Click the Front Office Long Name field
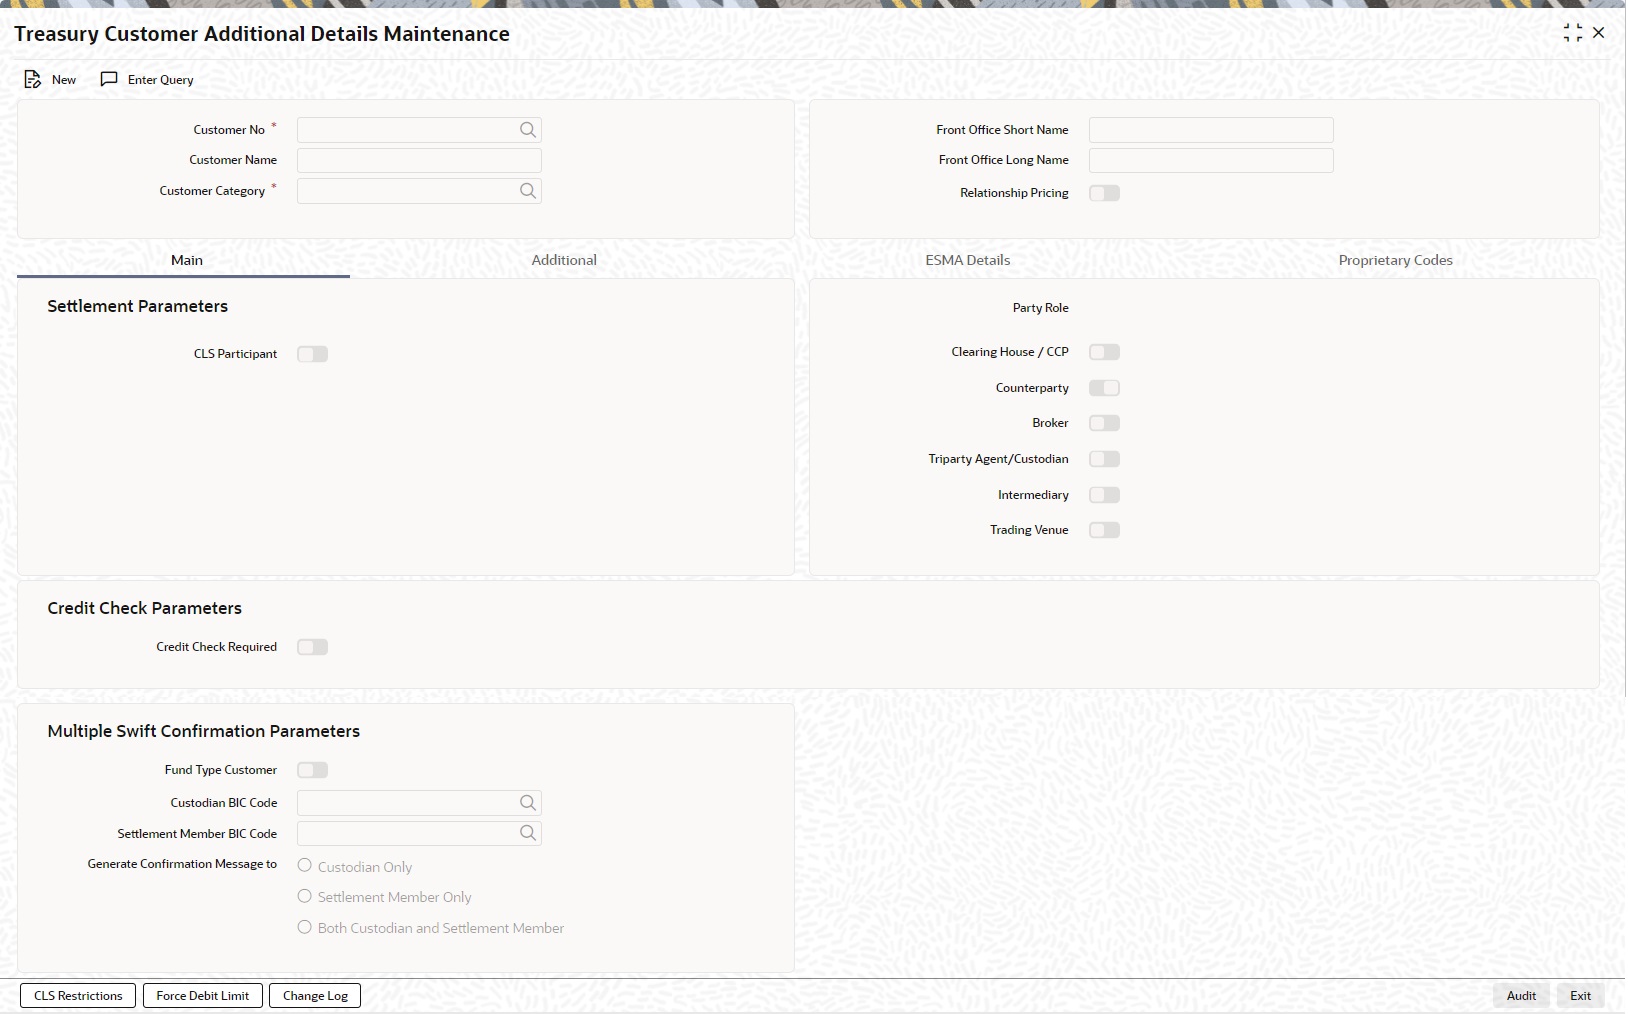1628x1014 pixels. 1211,160
